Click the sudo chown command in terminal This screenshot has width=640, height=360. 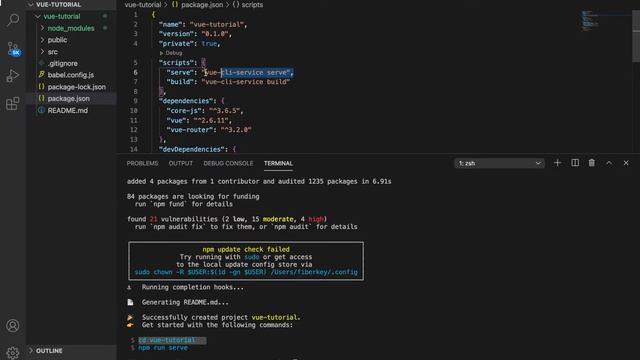click(x=246, y=272)
